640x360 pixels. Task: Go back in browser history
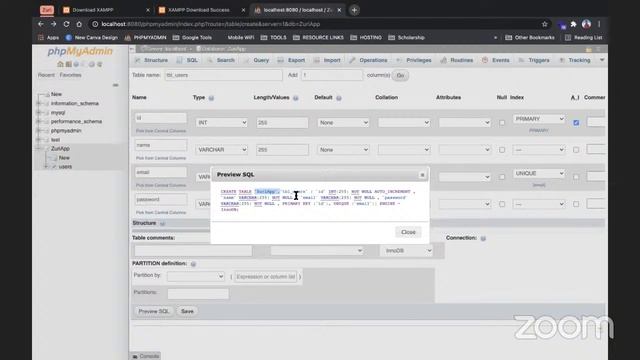41,24
